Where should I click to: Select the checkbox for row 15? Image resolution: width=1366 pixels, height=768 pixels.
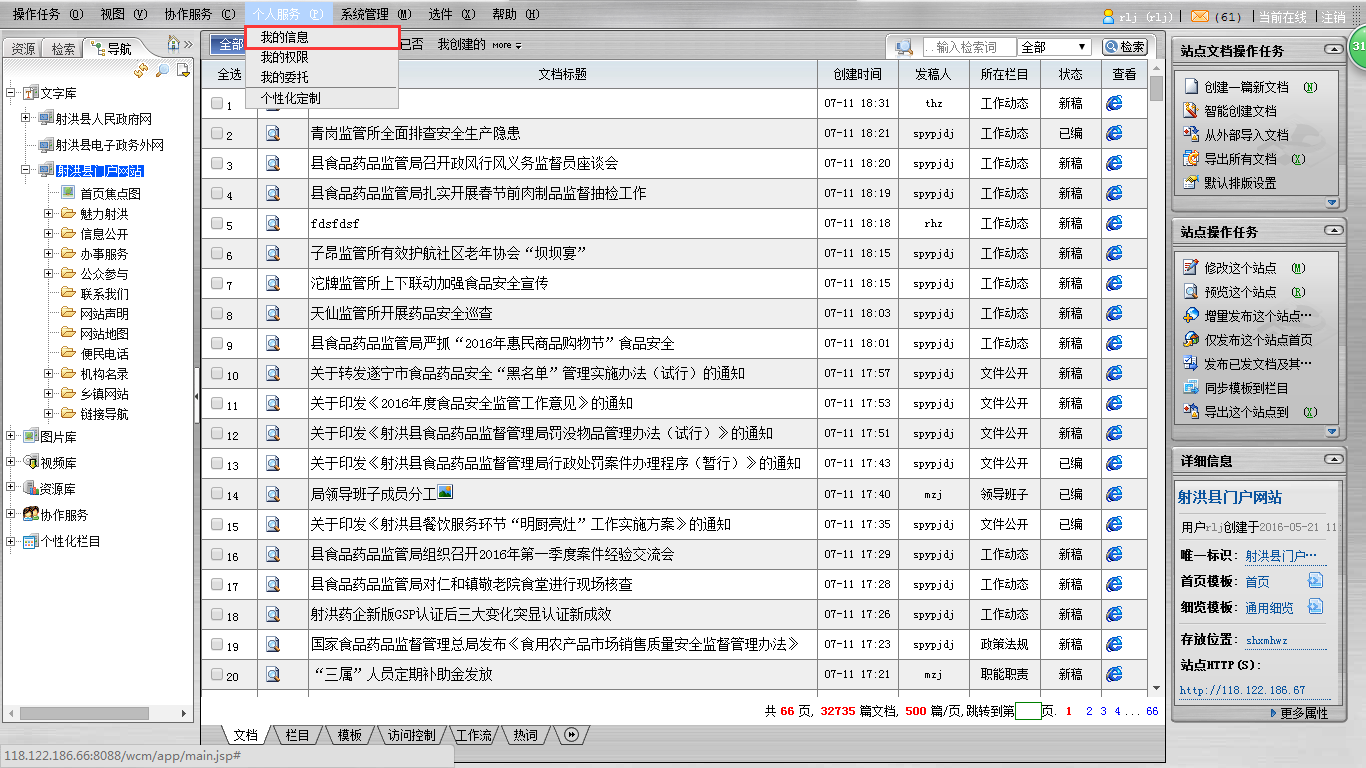pos(217,524)
